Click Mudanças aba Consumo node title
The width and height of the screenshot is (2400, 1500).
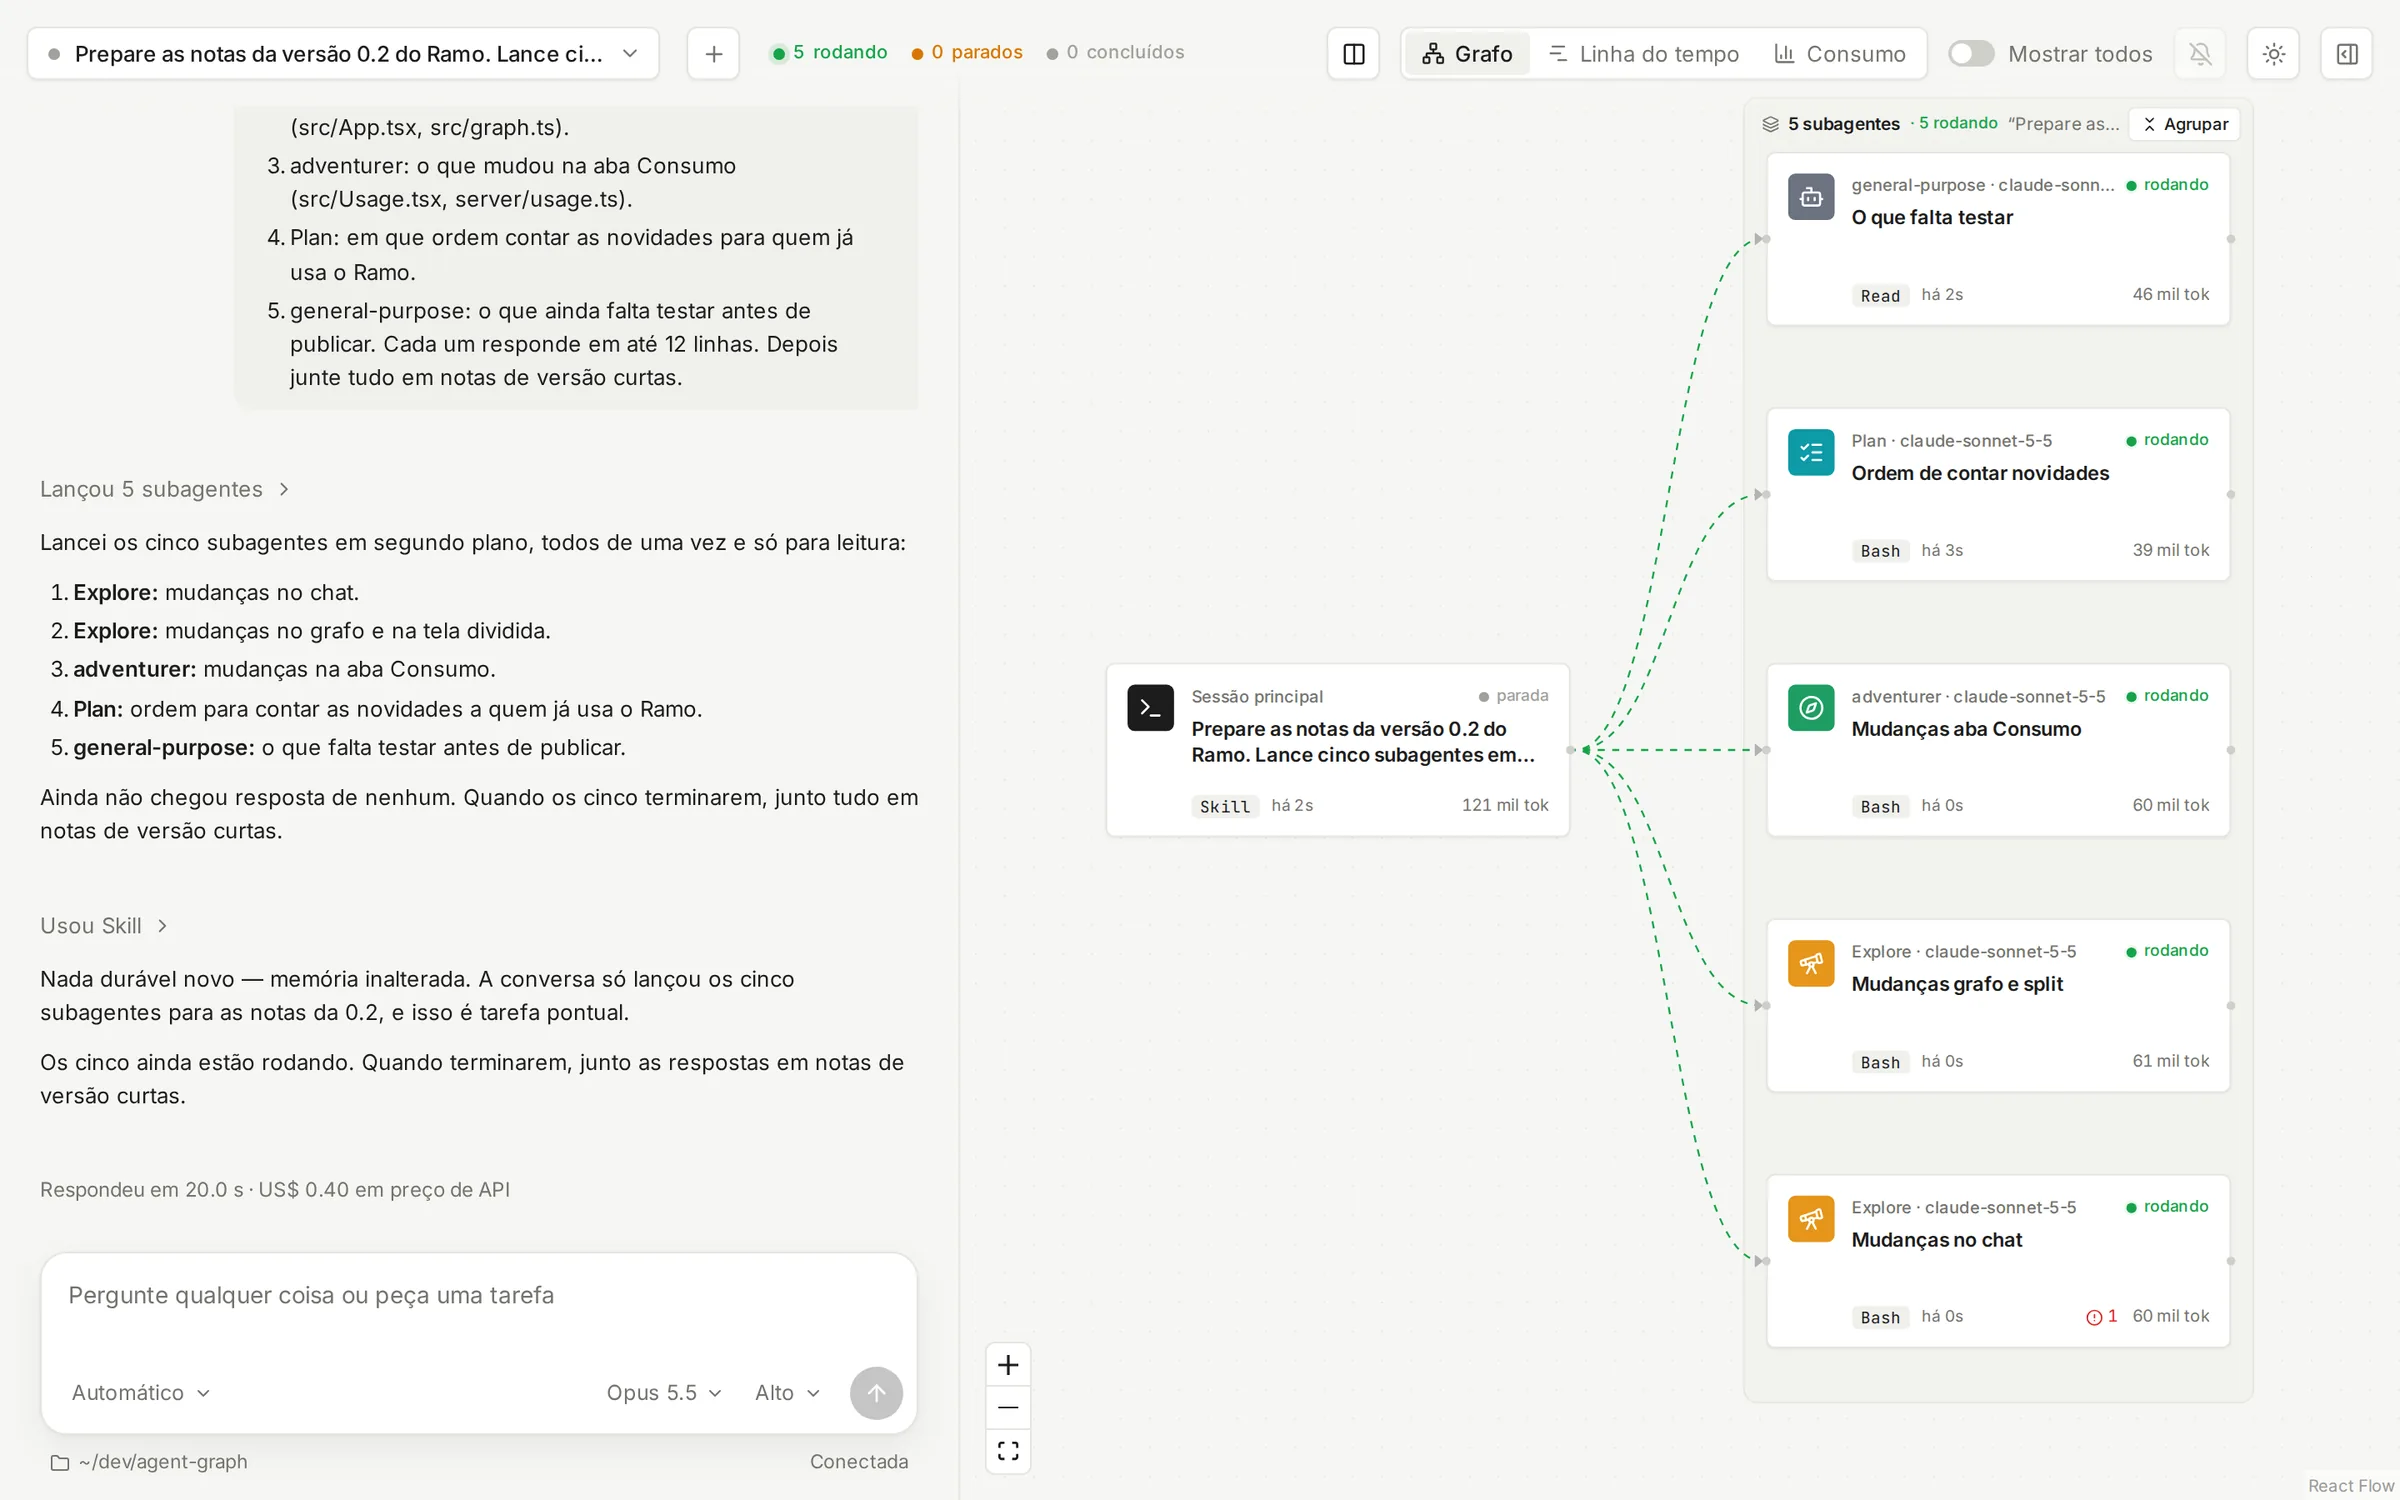tap(1966, 729)
